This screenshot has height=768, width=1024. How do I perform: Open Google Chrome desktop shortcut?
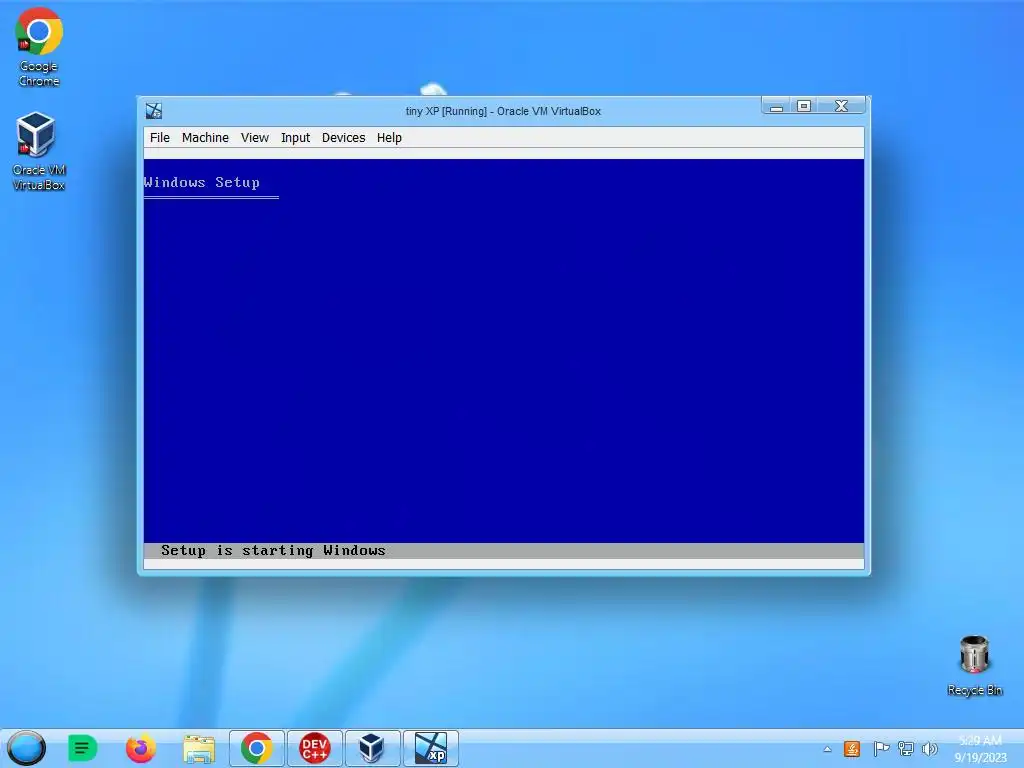tap(39, 48)
